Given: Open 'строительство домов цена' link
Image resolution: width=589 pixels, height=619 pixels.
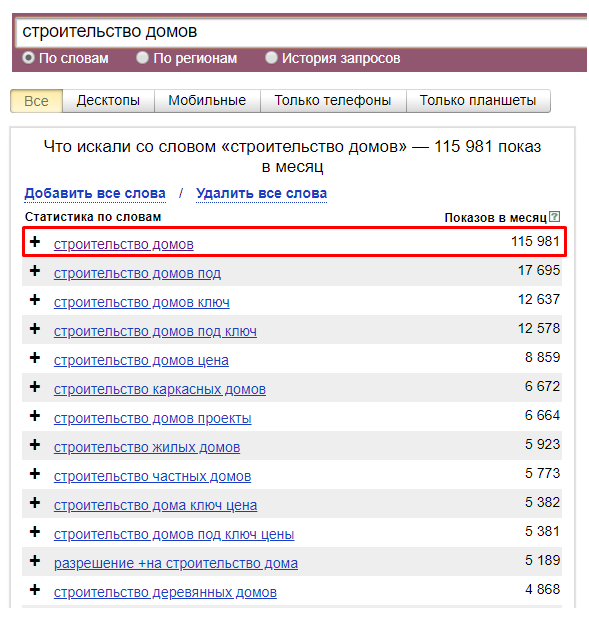Looking at the screenshot, I should coord(141,360).
